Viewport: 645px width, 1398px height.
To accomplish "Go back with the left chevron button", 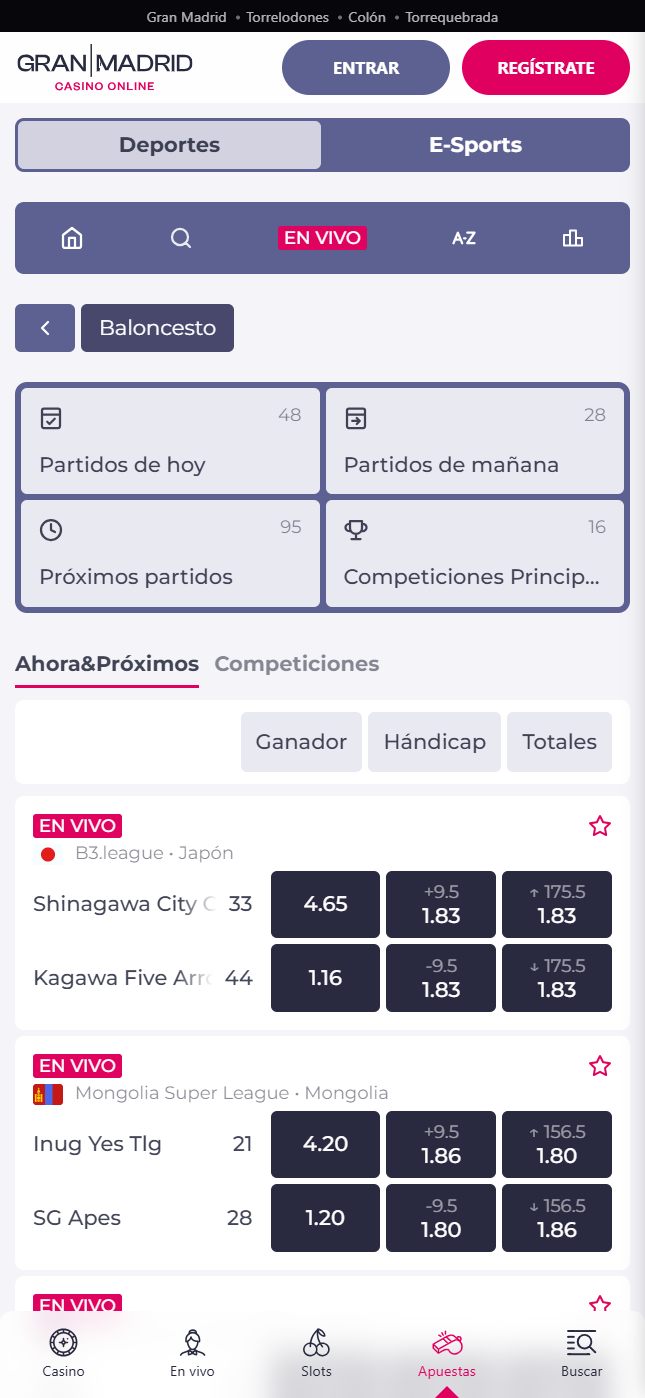I will [45, 328].
